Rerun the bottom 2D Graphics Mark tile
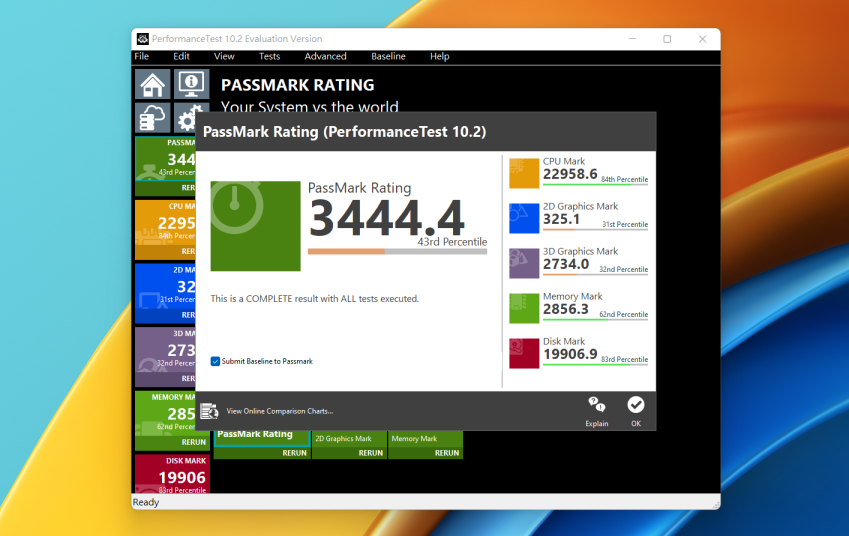849x536 pixels. point(370,453)
